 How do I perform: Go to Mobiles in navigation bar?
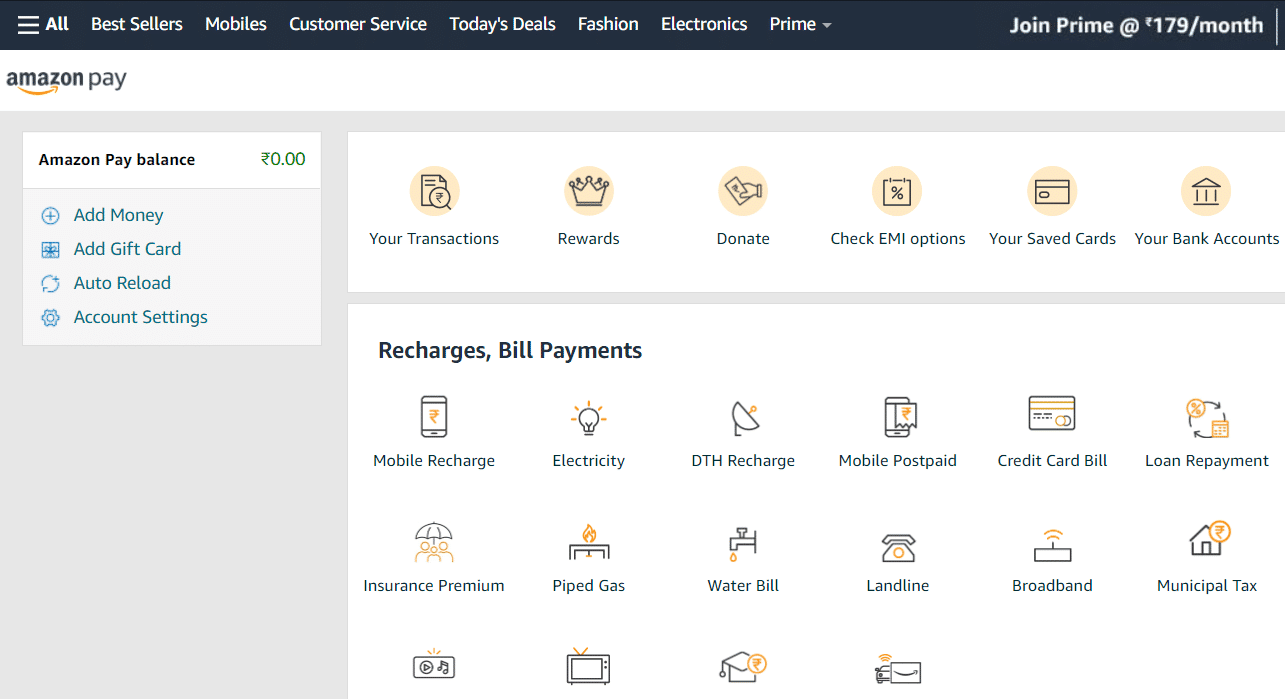click(x=236, y=24)
